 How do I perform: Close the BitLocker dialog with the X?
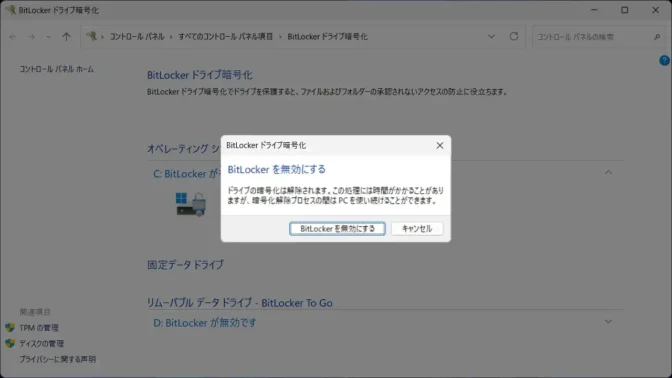click(440, 145)
